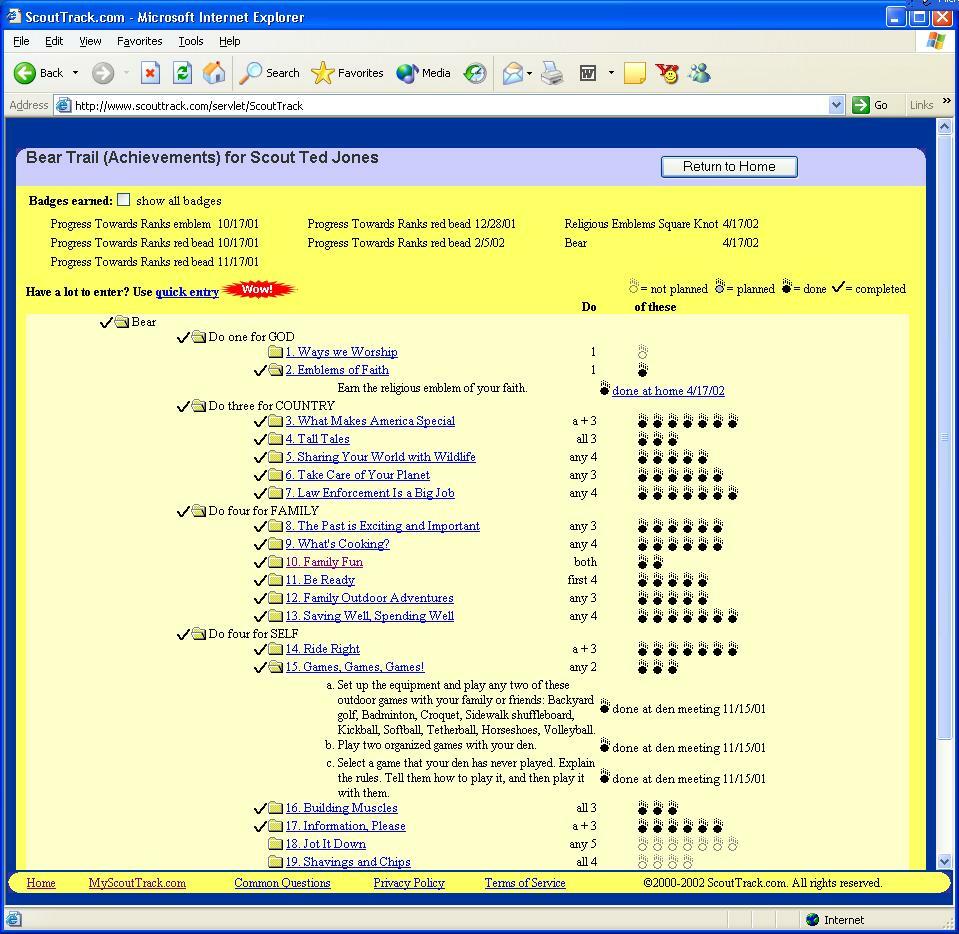
Task: Click the done paw for Emblems of Faith
Action: tap(643, 369)
